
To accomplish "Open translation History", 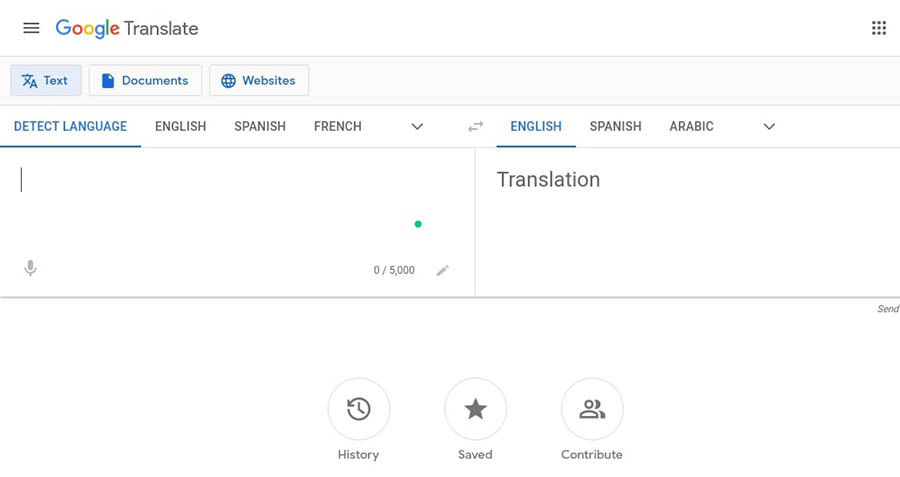I will point(358,409).
